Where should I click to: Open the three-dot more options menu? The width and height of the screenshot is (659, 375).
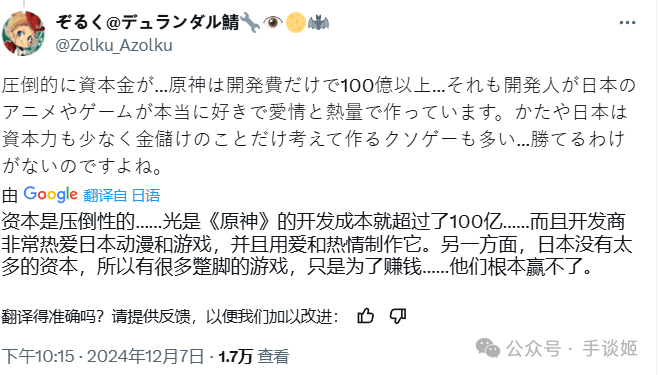pyautogui.click(x=627, y=23)
